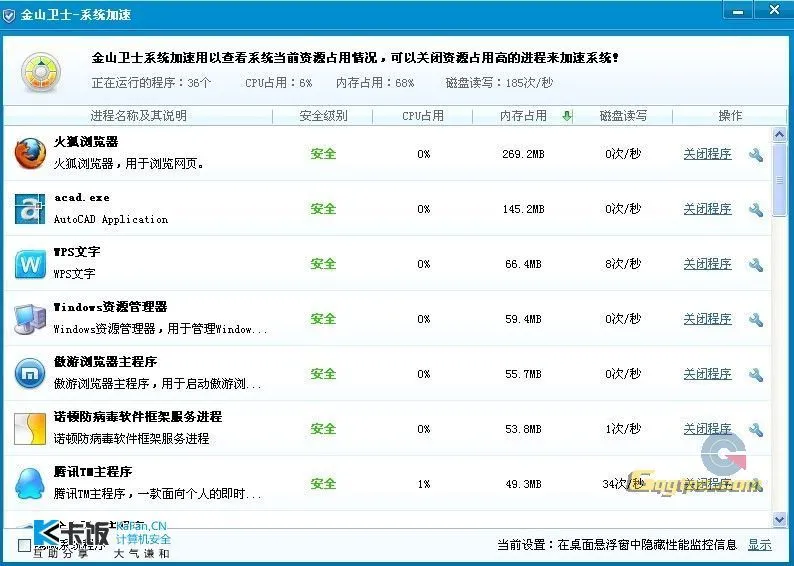
Task: Click 关闭程序 for 诺顿防病毒 service process
Action: (707, 429)
